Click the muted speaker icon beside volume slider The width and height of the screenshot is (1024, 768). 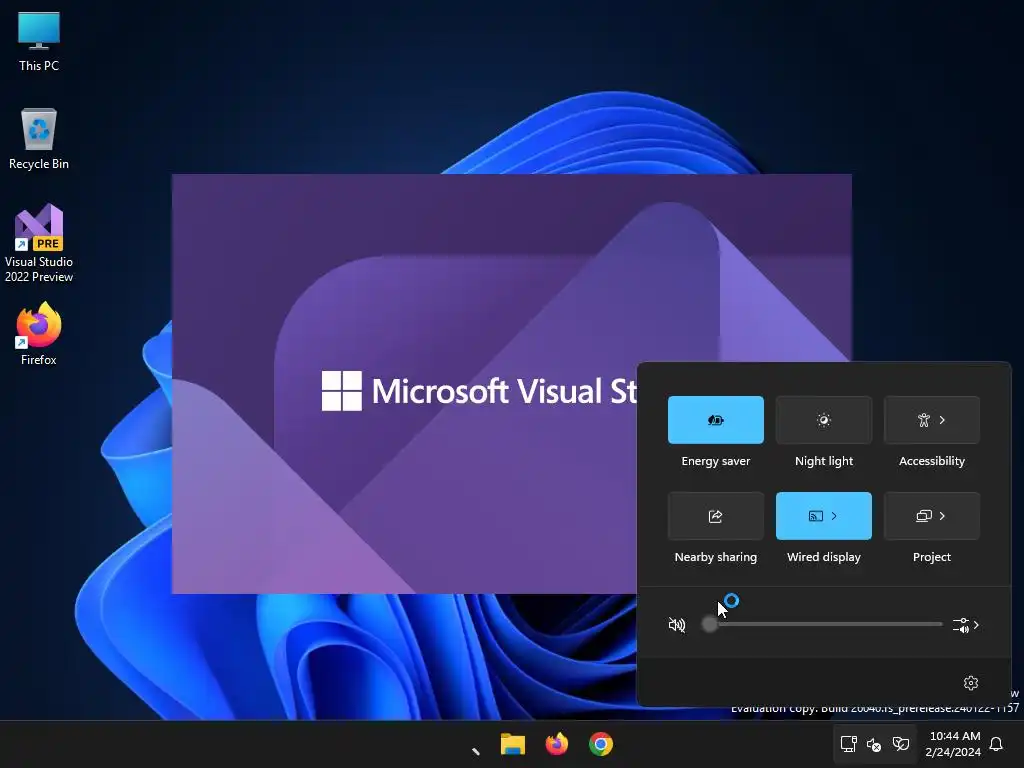coord(677,625)
